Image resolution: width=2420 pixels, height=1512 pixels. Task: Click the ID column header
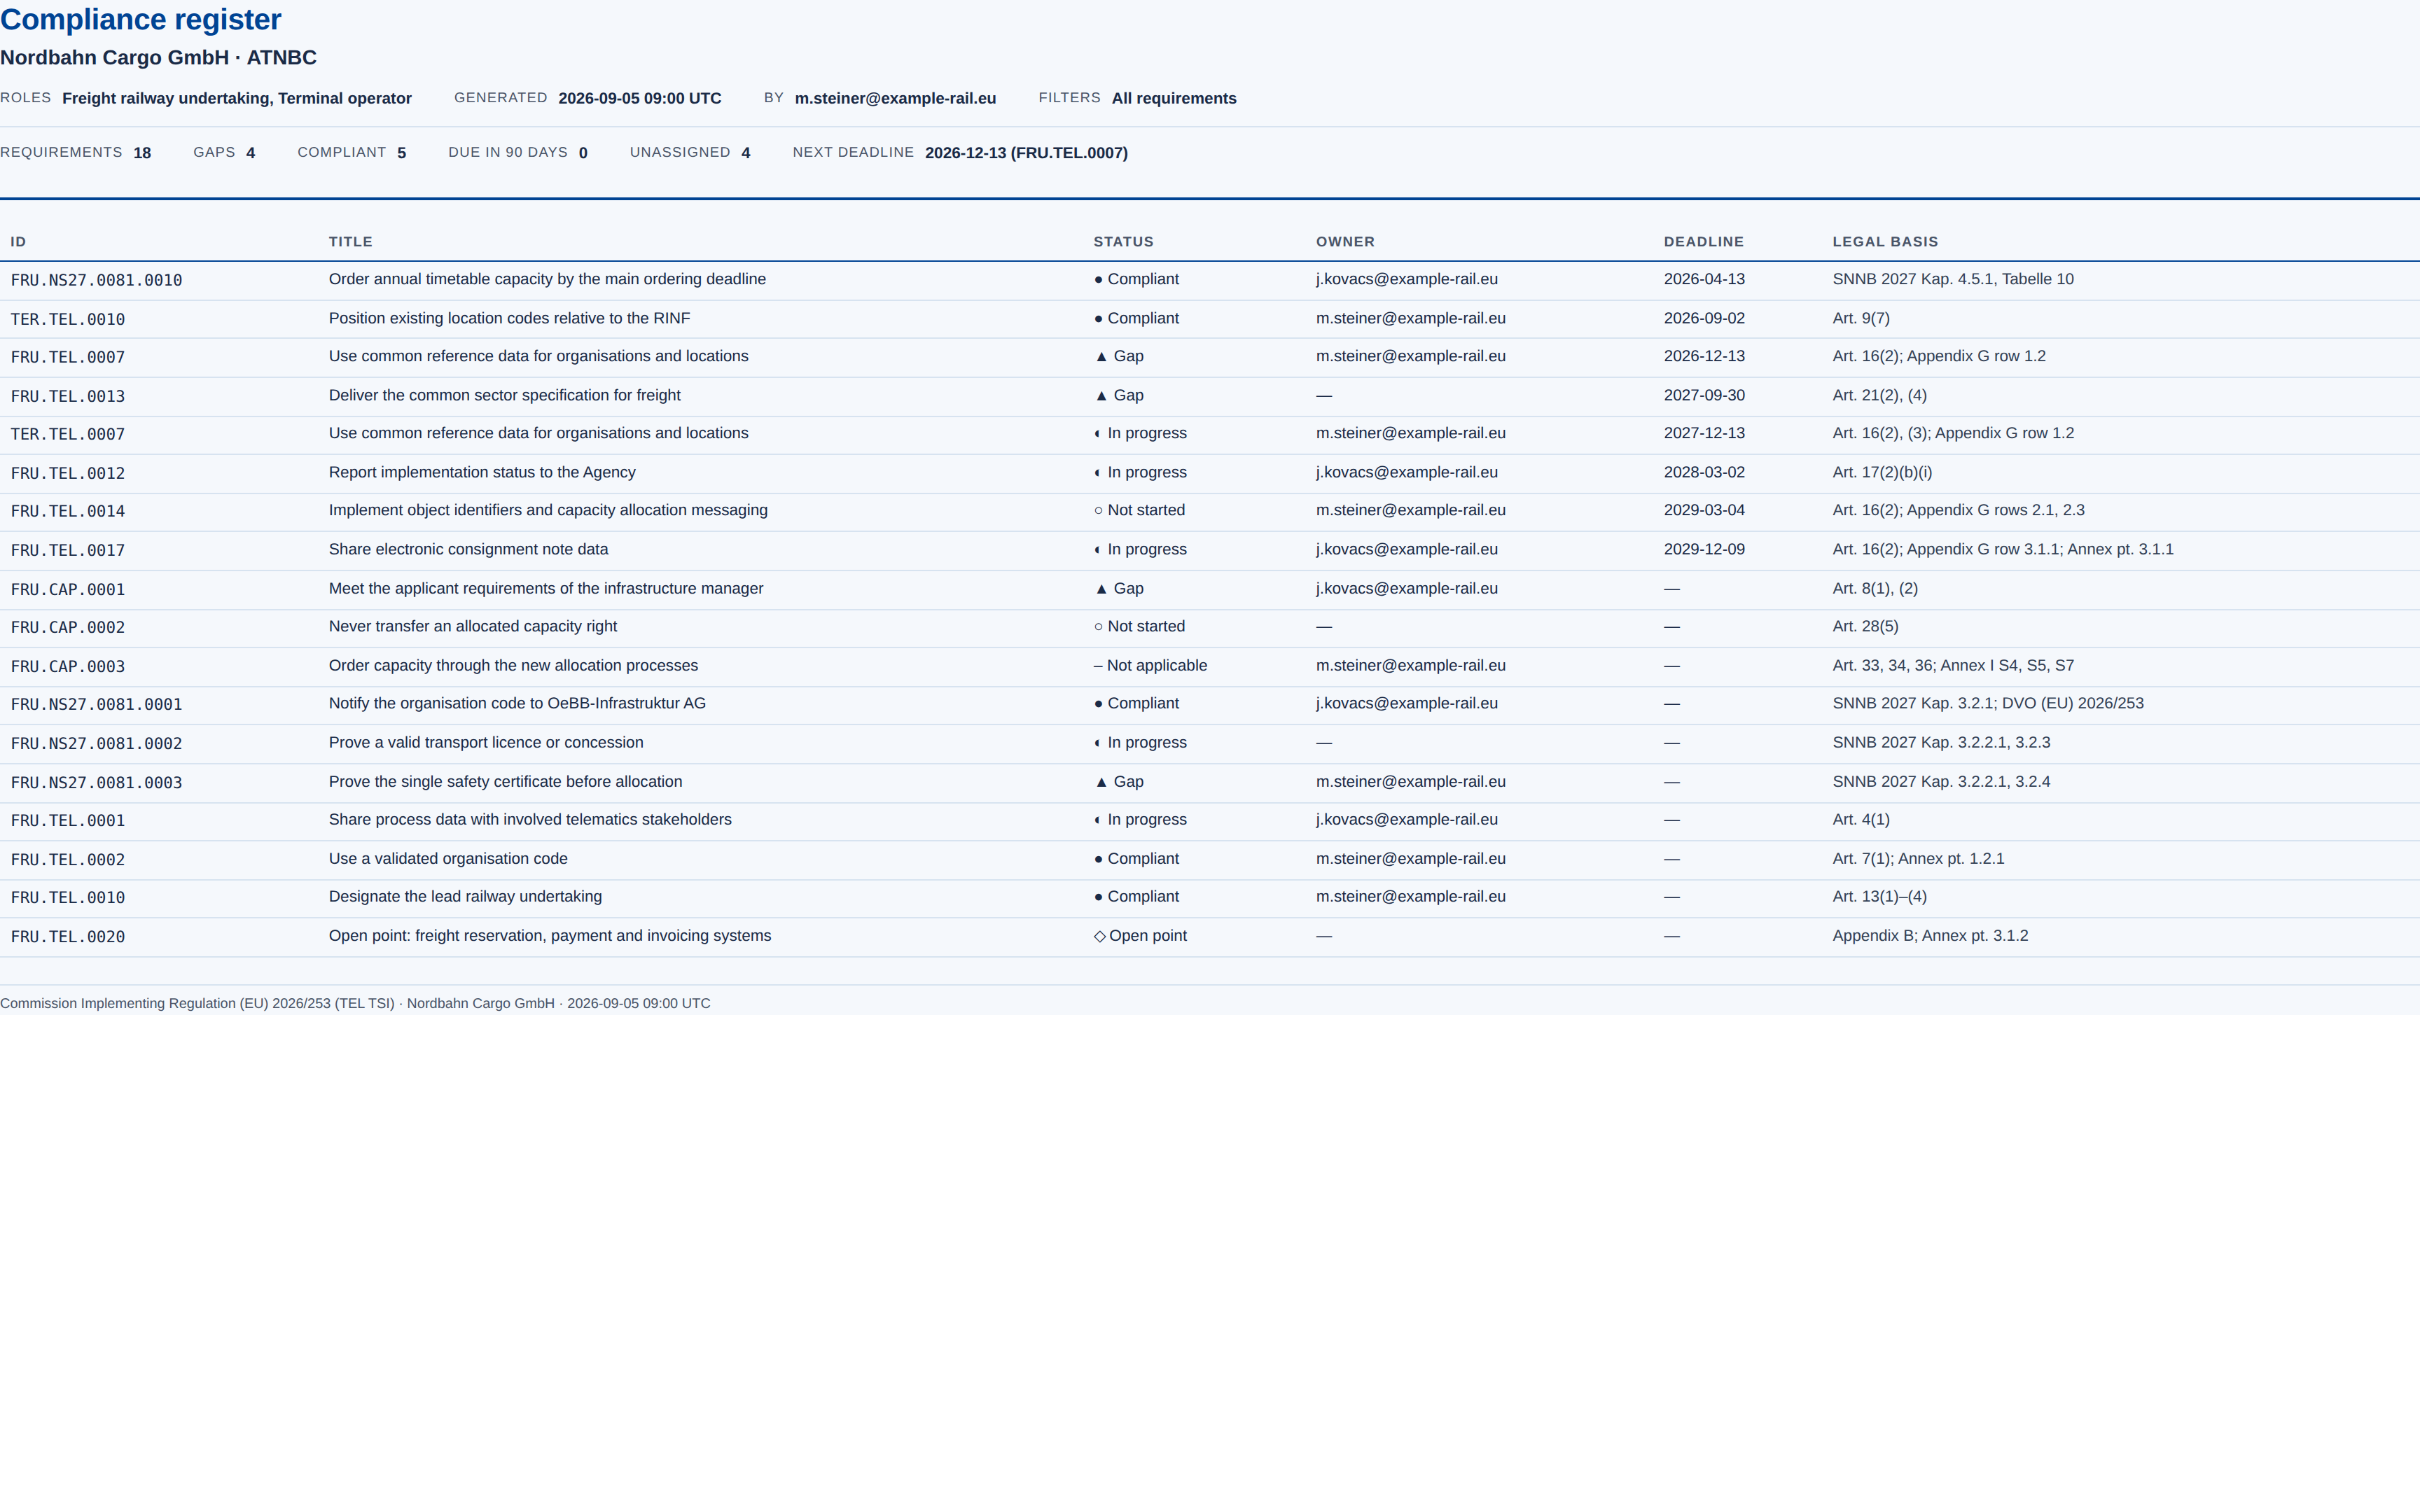coord(18,242)
